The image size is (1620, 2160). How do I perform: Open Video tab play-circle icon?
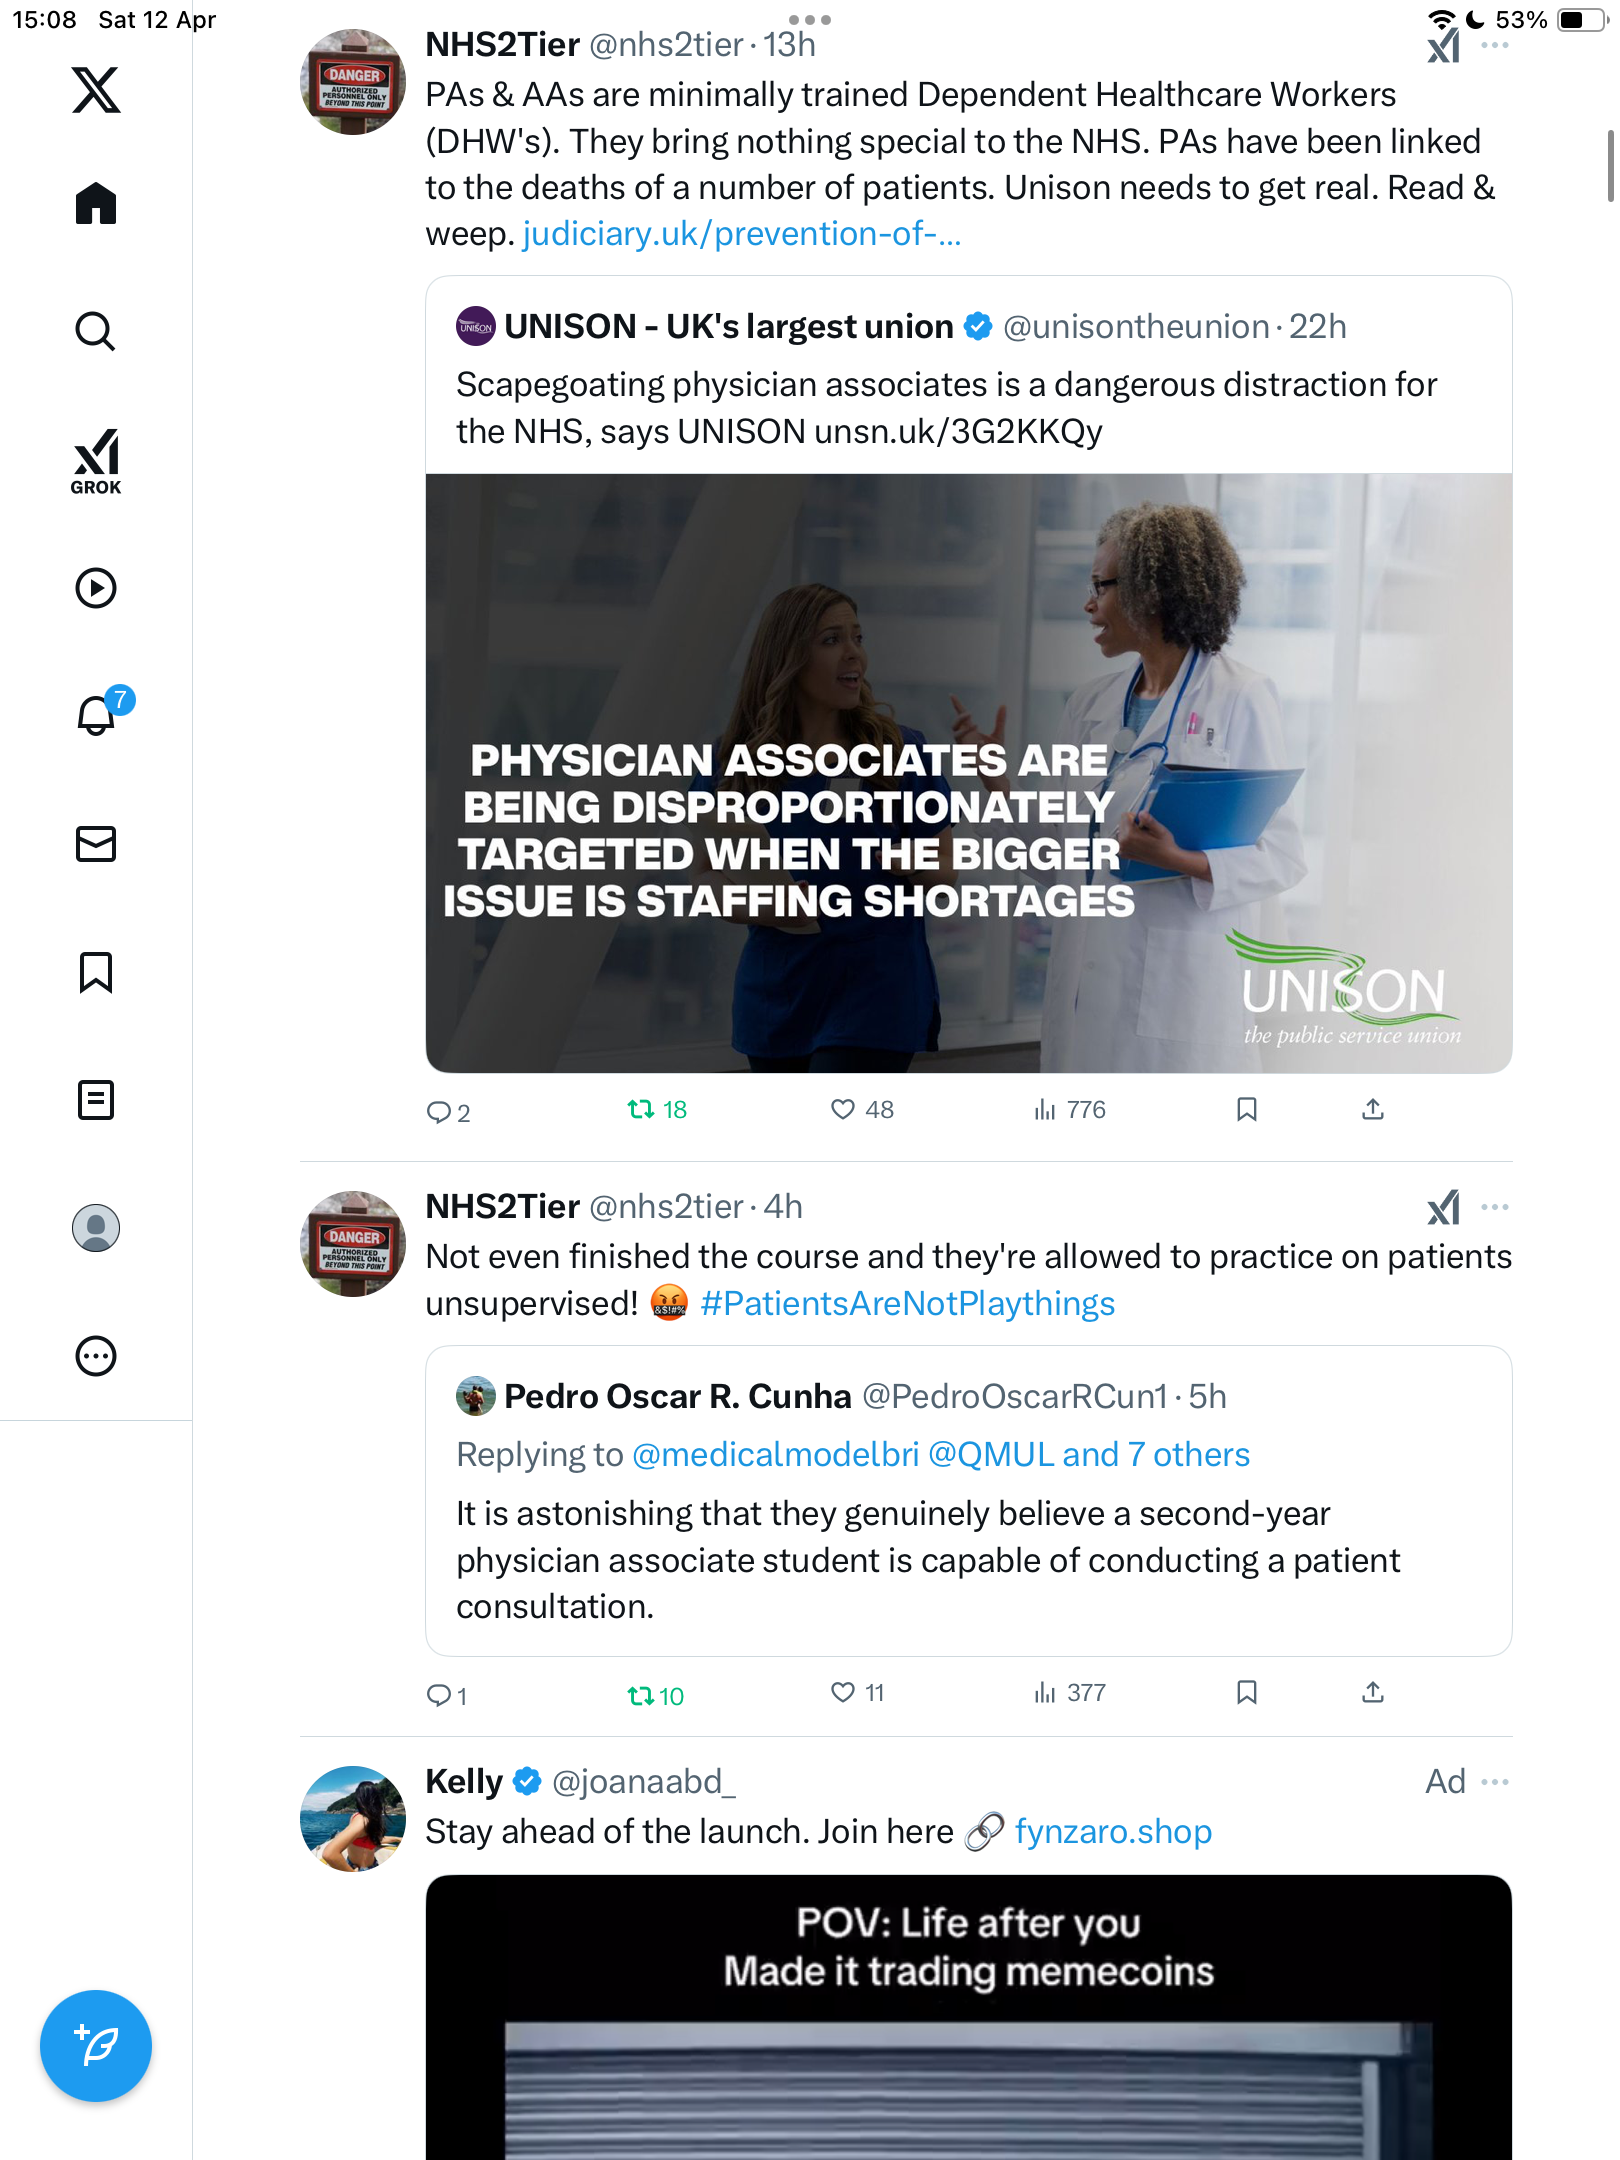(96, 588)
